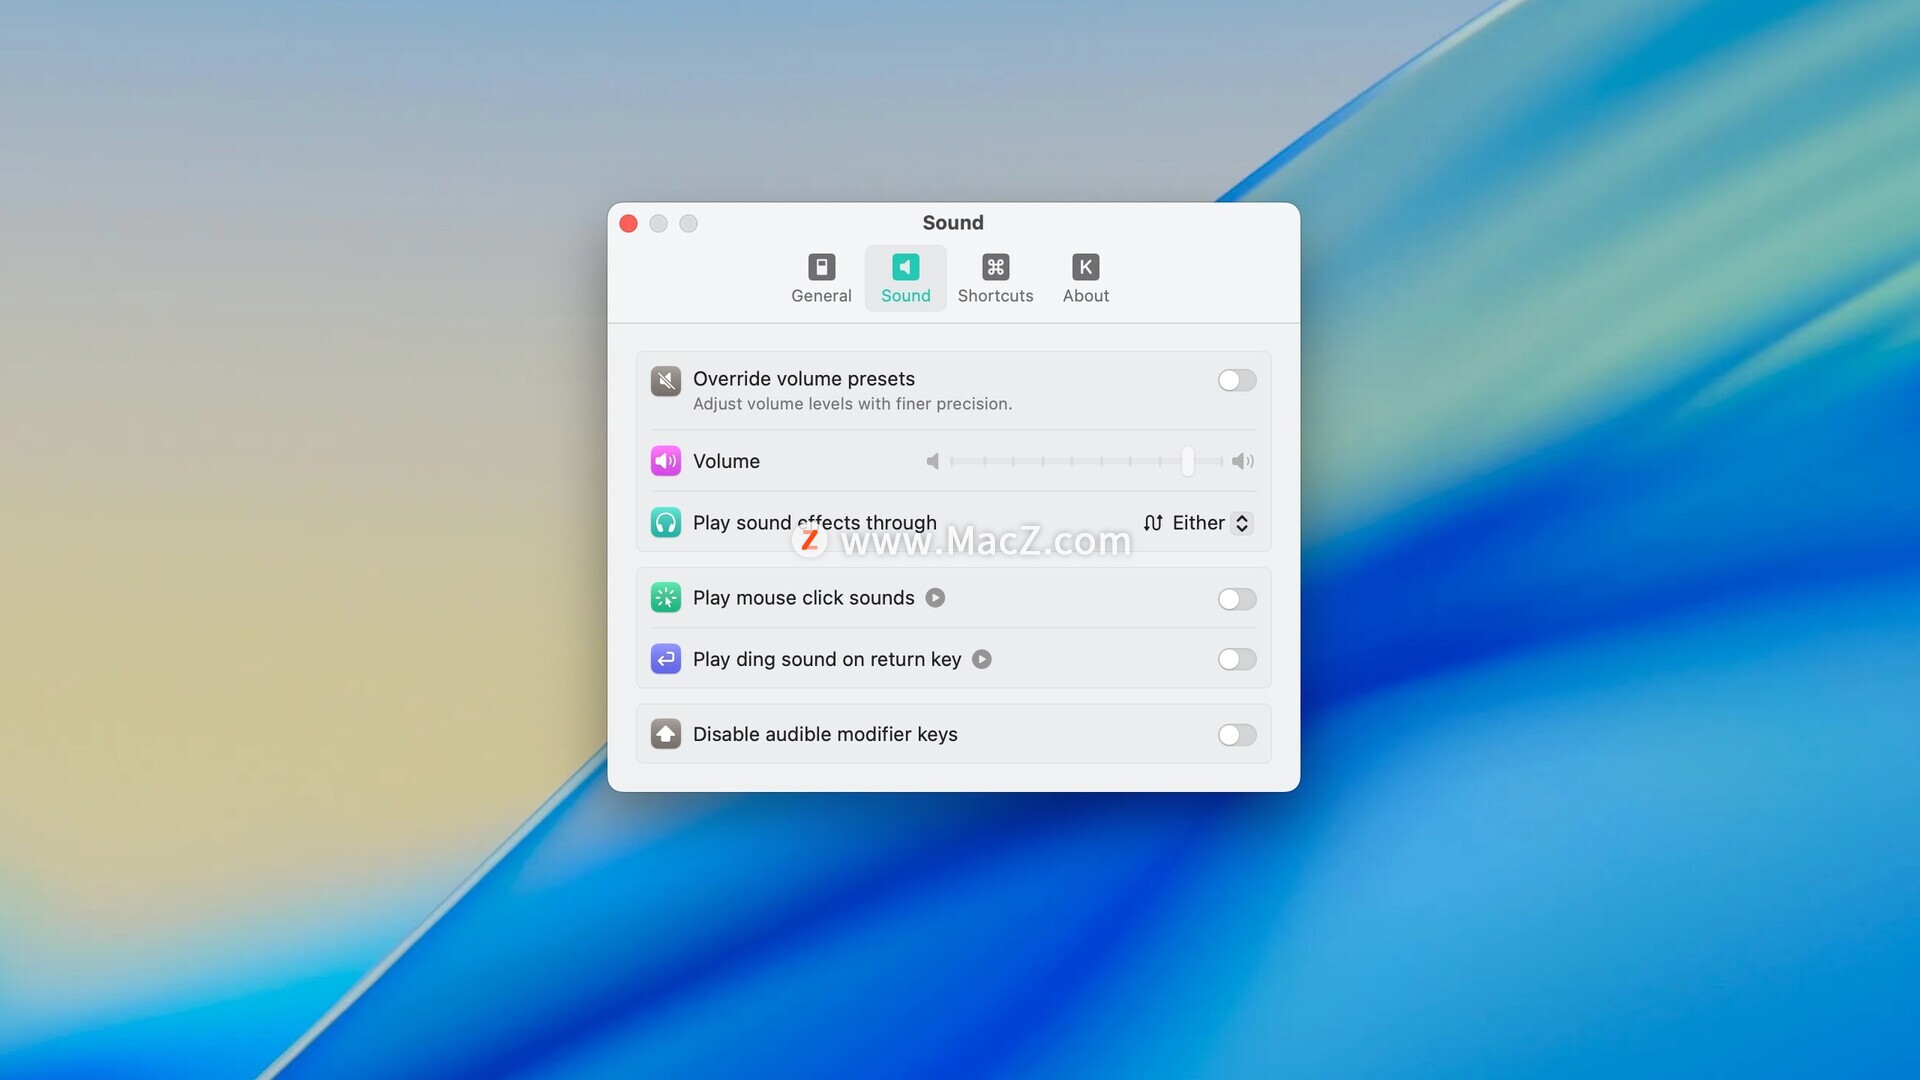Click the gray modifier keys arrow icon
This screenshot has width=1920, height=1080.
pyautogui.click(x=666, y=734)
